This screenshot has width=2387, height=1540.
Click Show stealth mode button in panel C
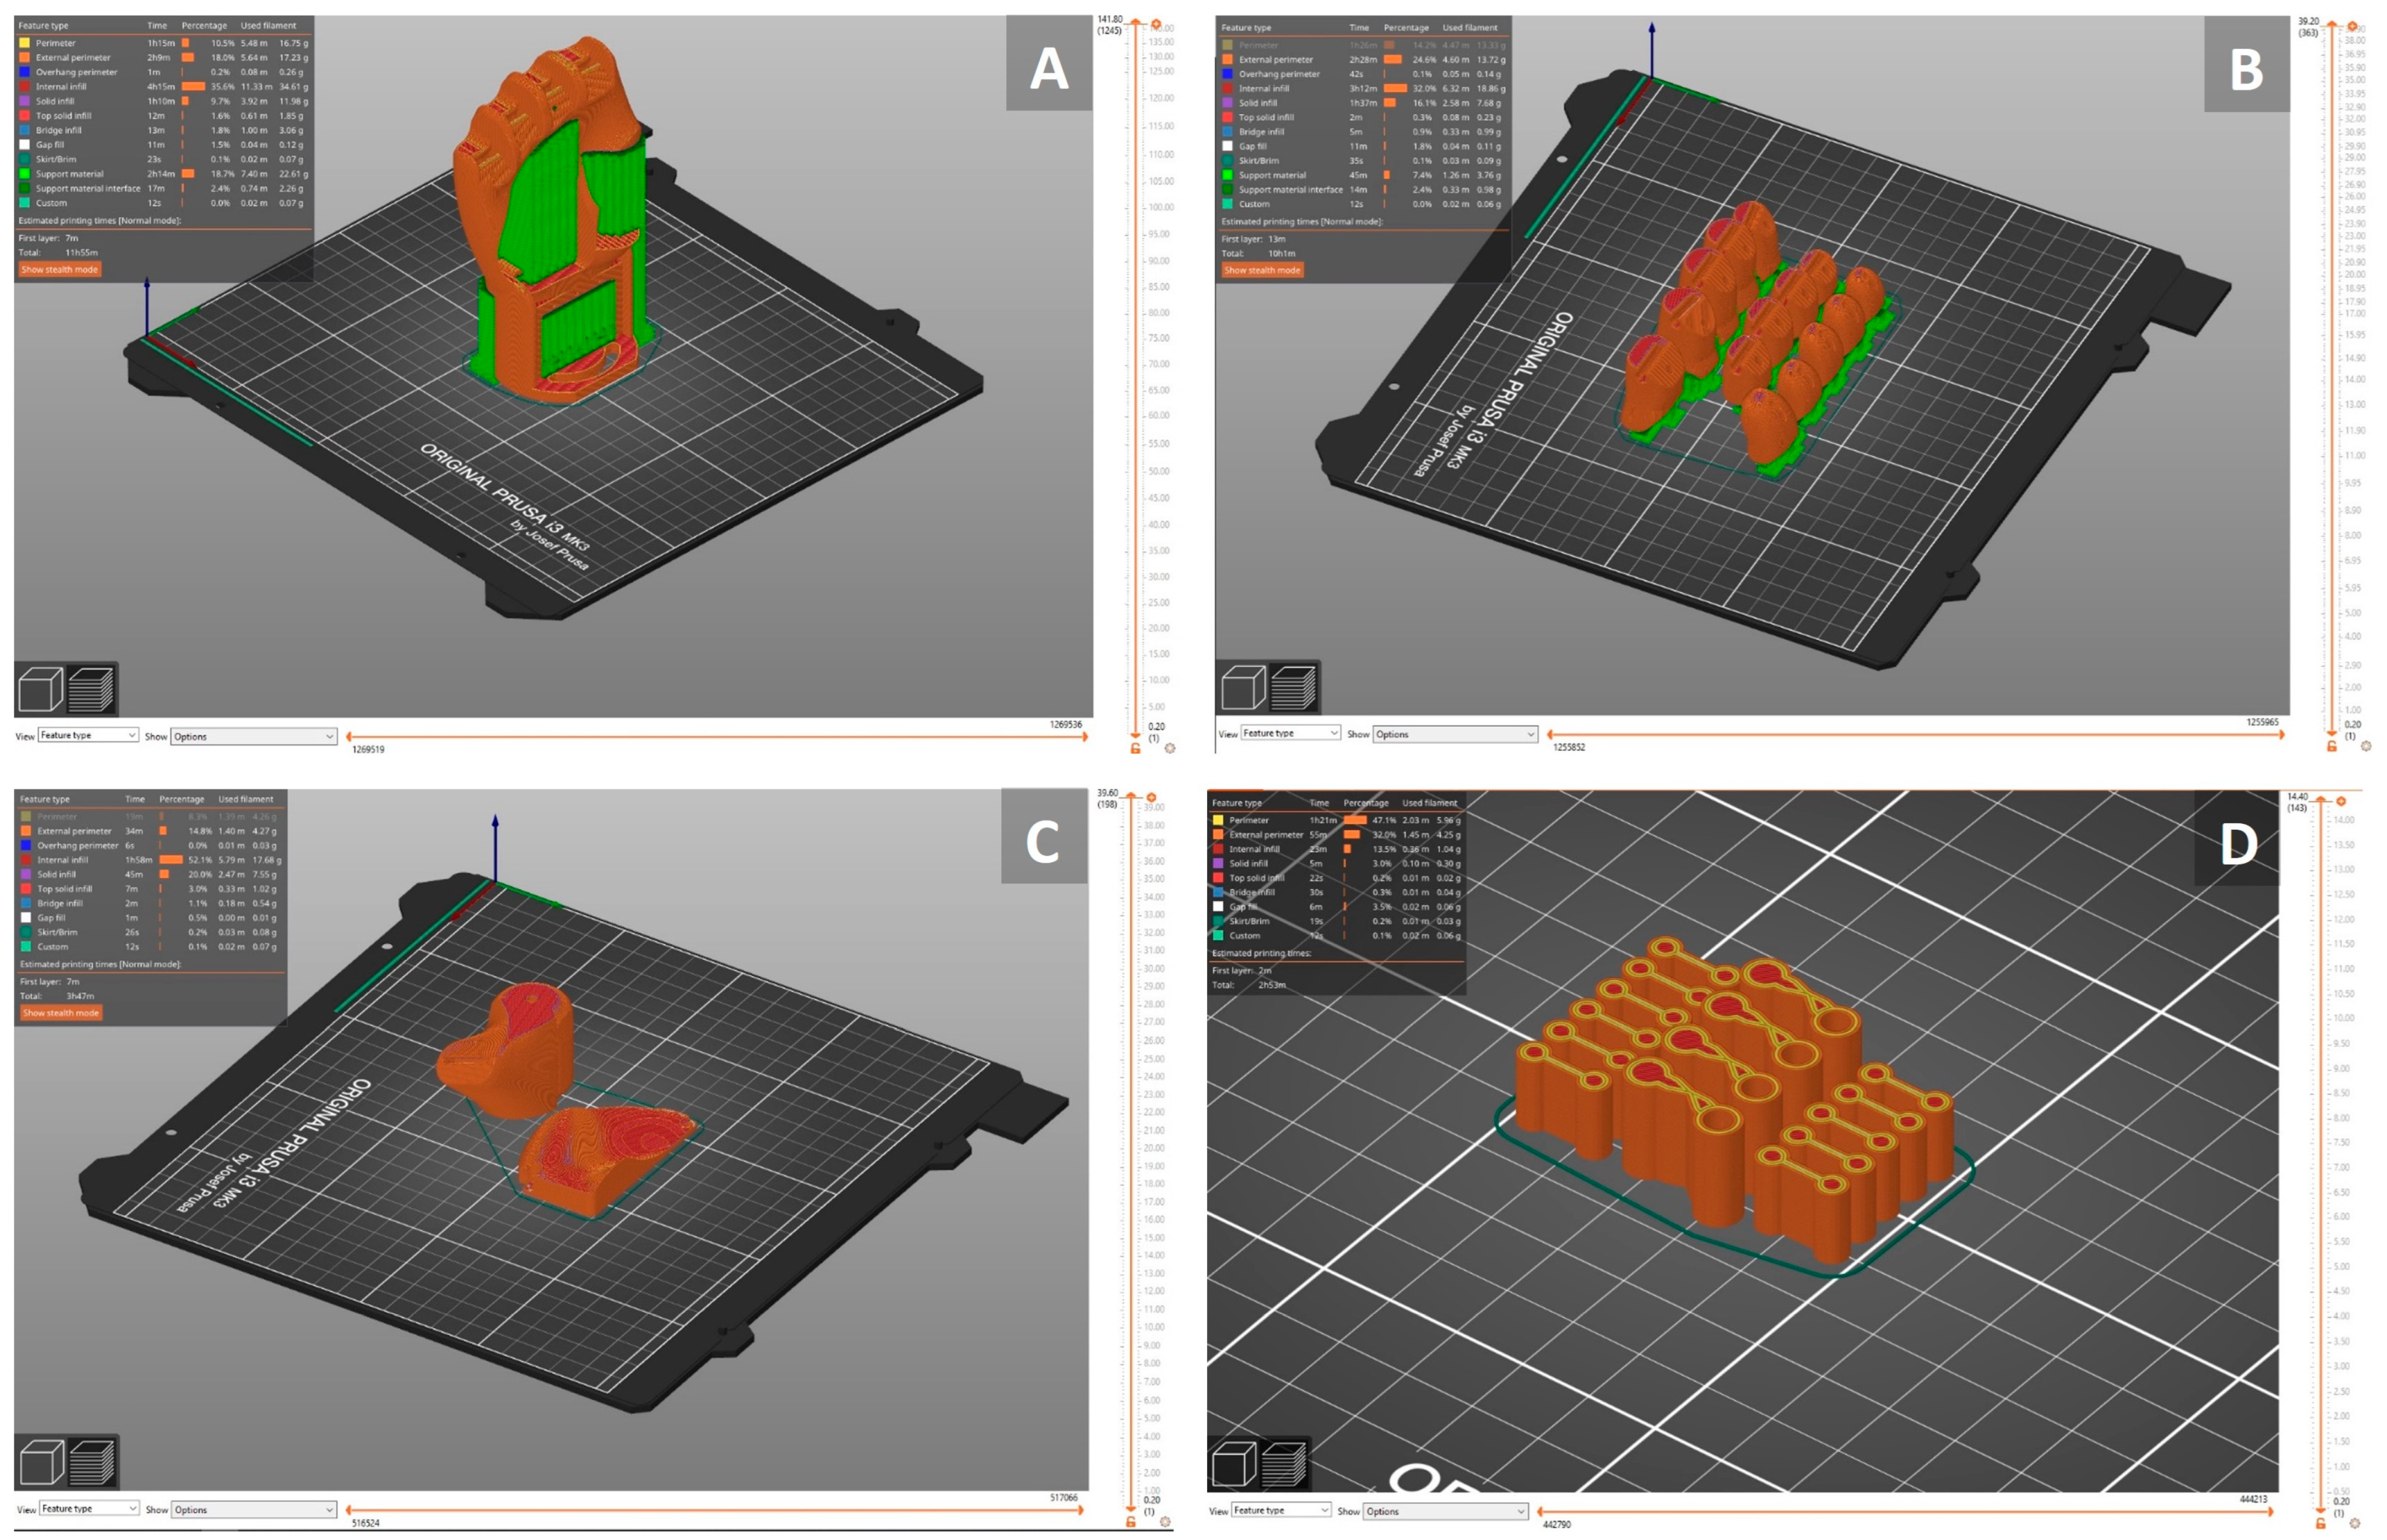pyautogui.click(x=61, y=1013)
